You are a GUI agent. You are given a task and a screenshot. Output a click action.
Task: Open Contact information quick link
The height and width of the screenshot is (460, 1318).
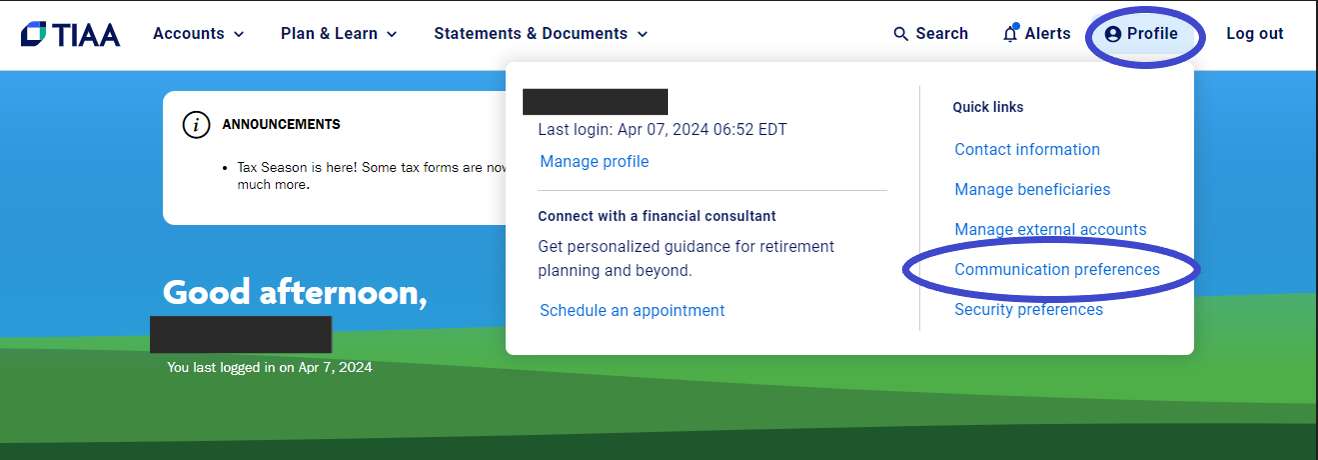[x=1027, y=149]
